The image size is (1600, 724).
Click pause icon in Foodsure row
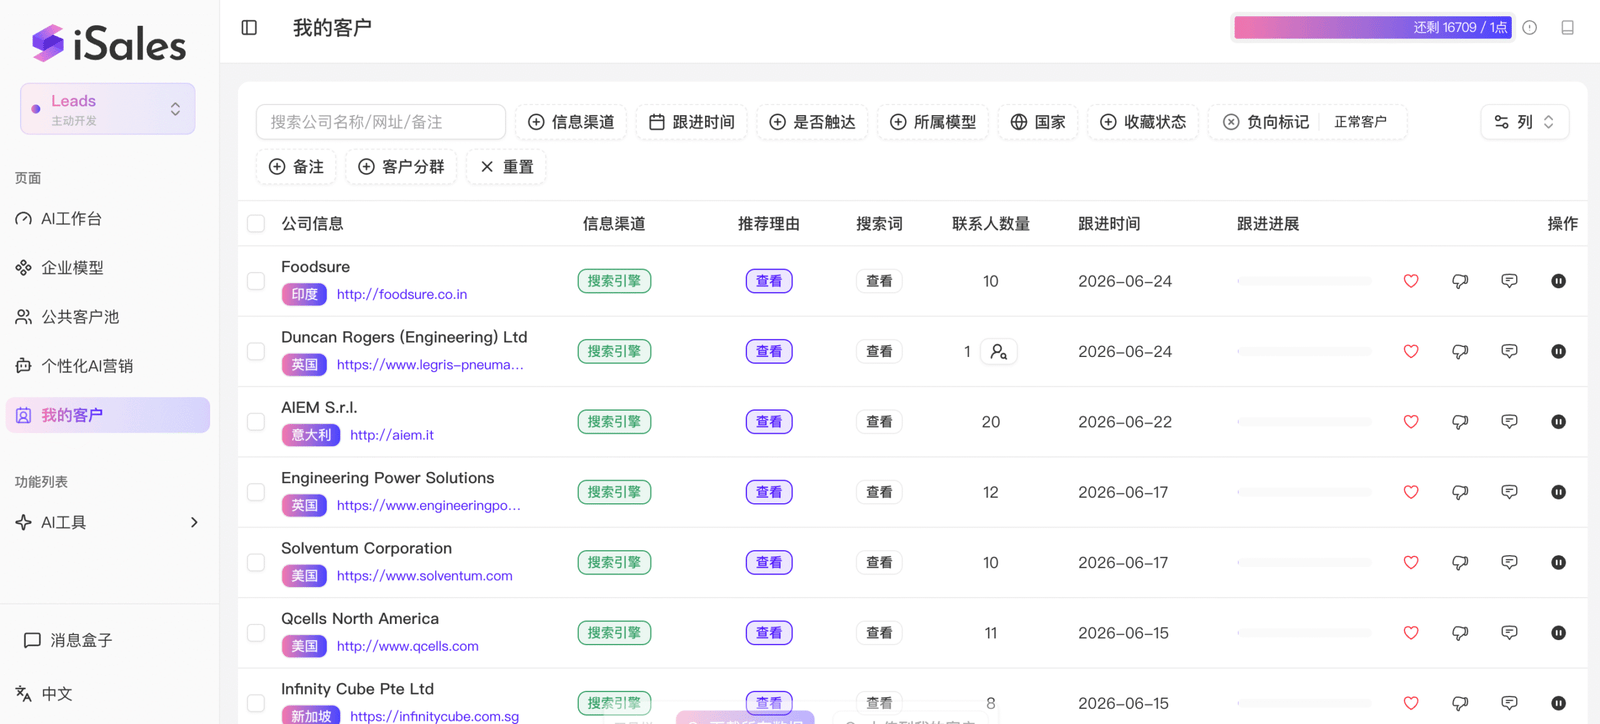tap(1558, 281)
